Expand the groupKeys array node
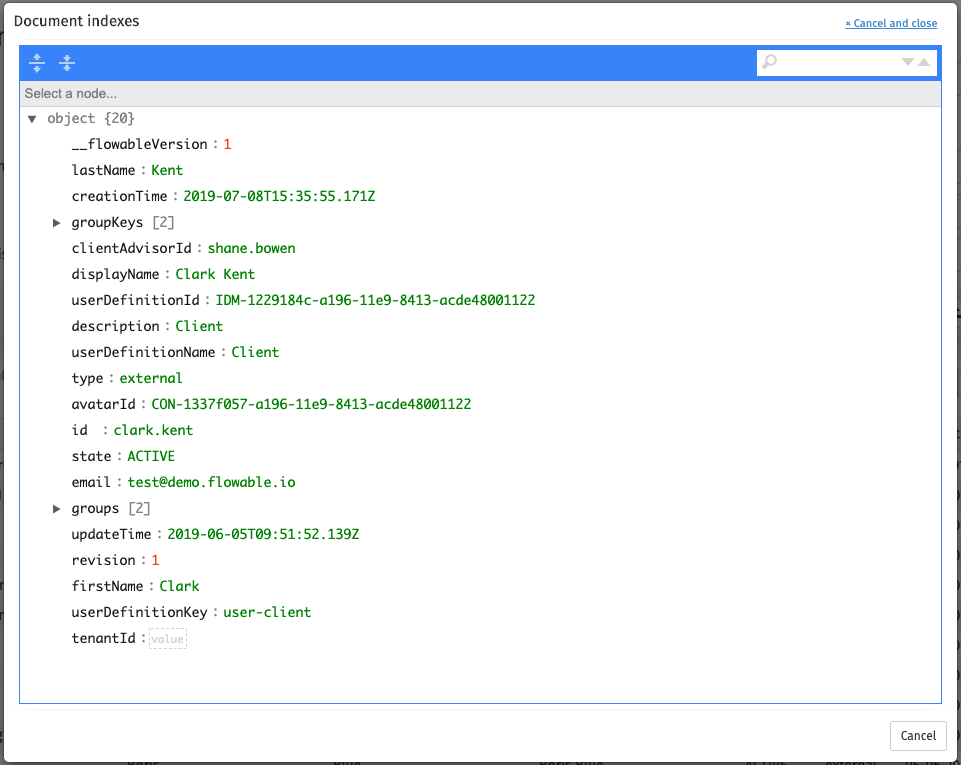961x765 pixels. coord(57,222)
